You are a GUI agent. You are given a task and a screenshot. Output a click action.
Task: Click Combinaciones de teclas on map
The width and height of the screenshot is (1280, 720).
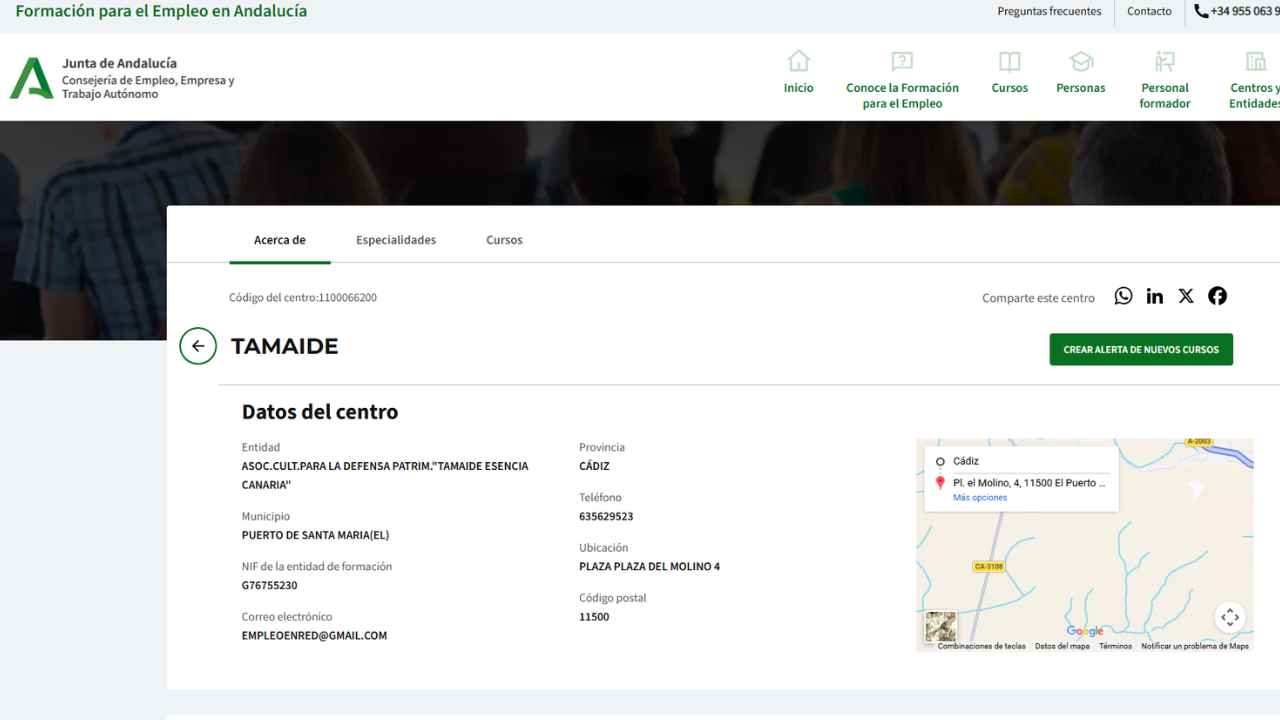981,646
